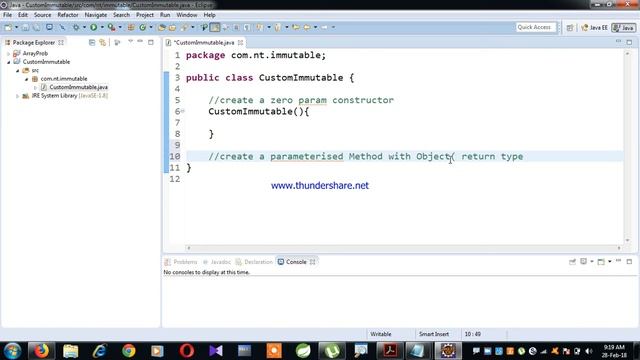The width and height of the screenshot is (640, 360).
Task: Click the Next Annotation toolbar icon
Action: coord(260,27)
